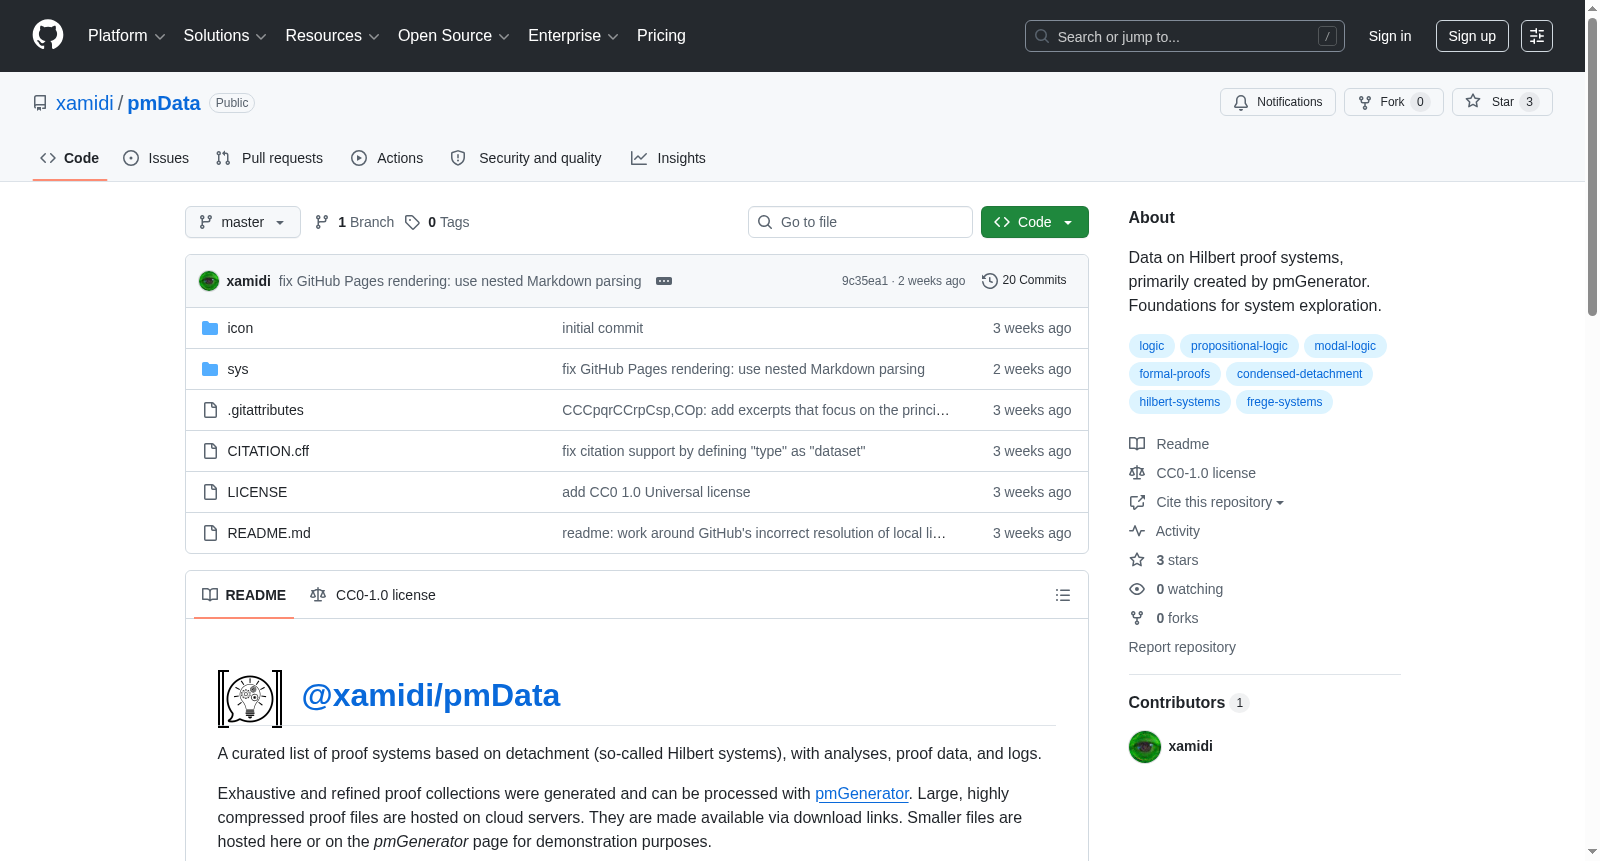Focus the Search or jump to field
The image size is (1600, 861).
click(1185, 36)
